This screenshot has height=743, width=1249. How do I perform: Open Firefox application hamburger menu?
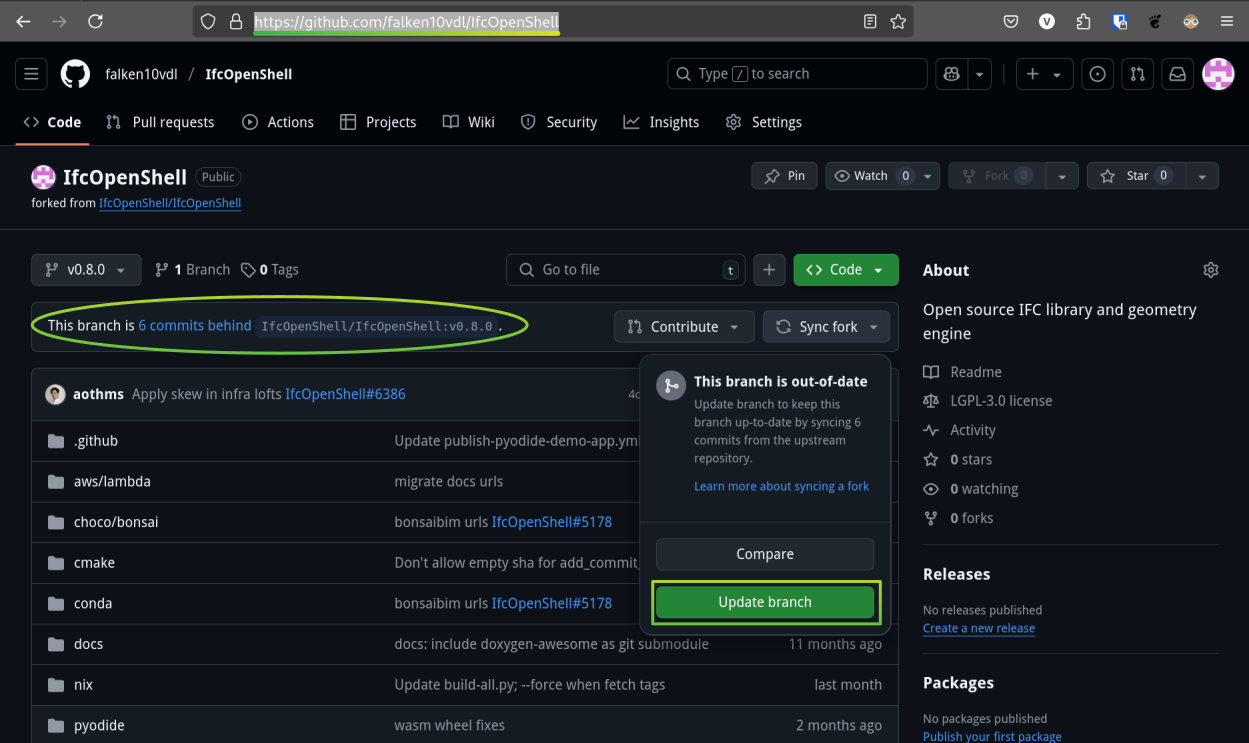[x=1227, y=21]
